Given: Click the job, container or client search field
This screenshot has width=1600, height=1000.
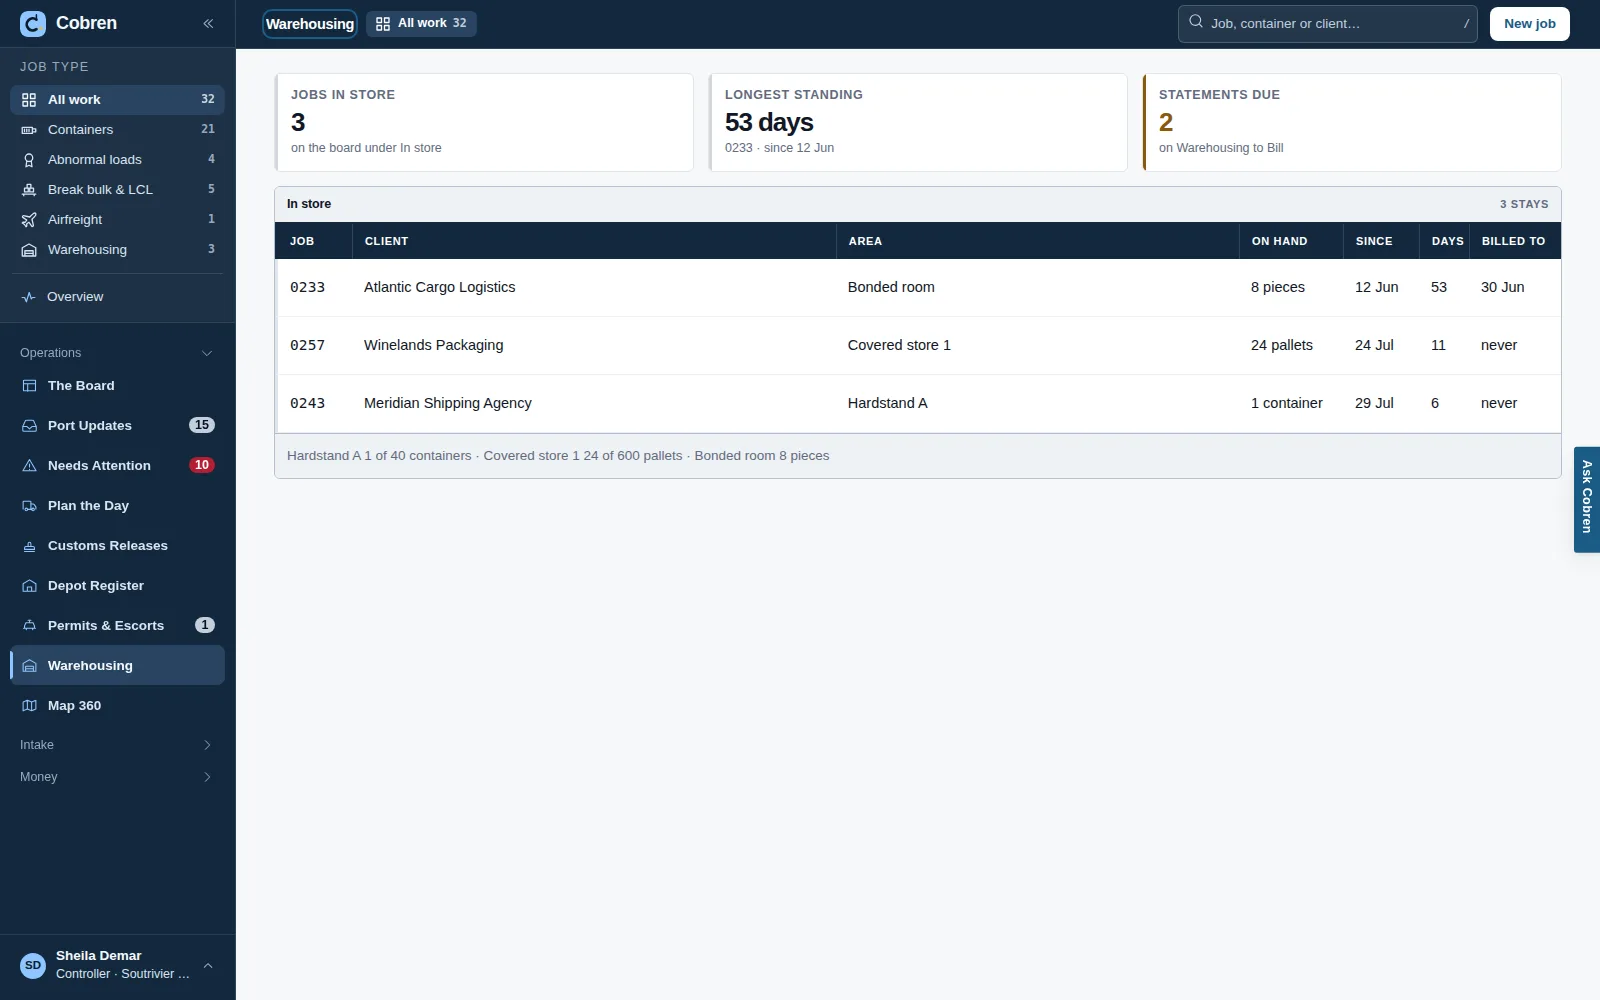Looking at the screenshot, I should point(1328,24).
